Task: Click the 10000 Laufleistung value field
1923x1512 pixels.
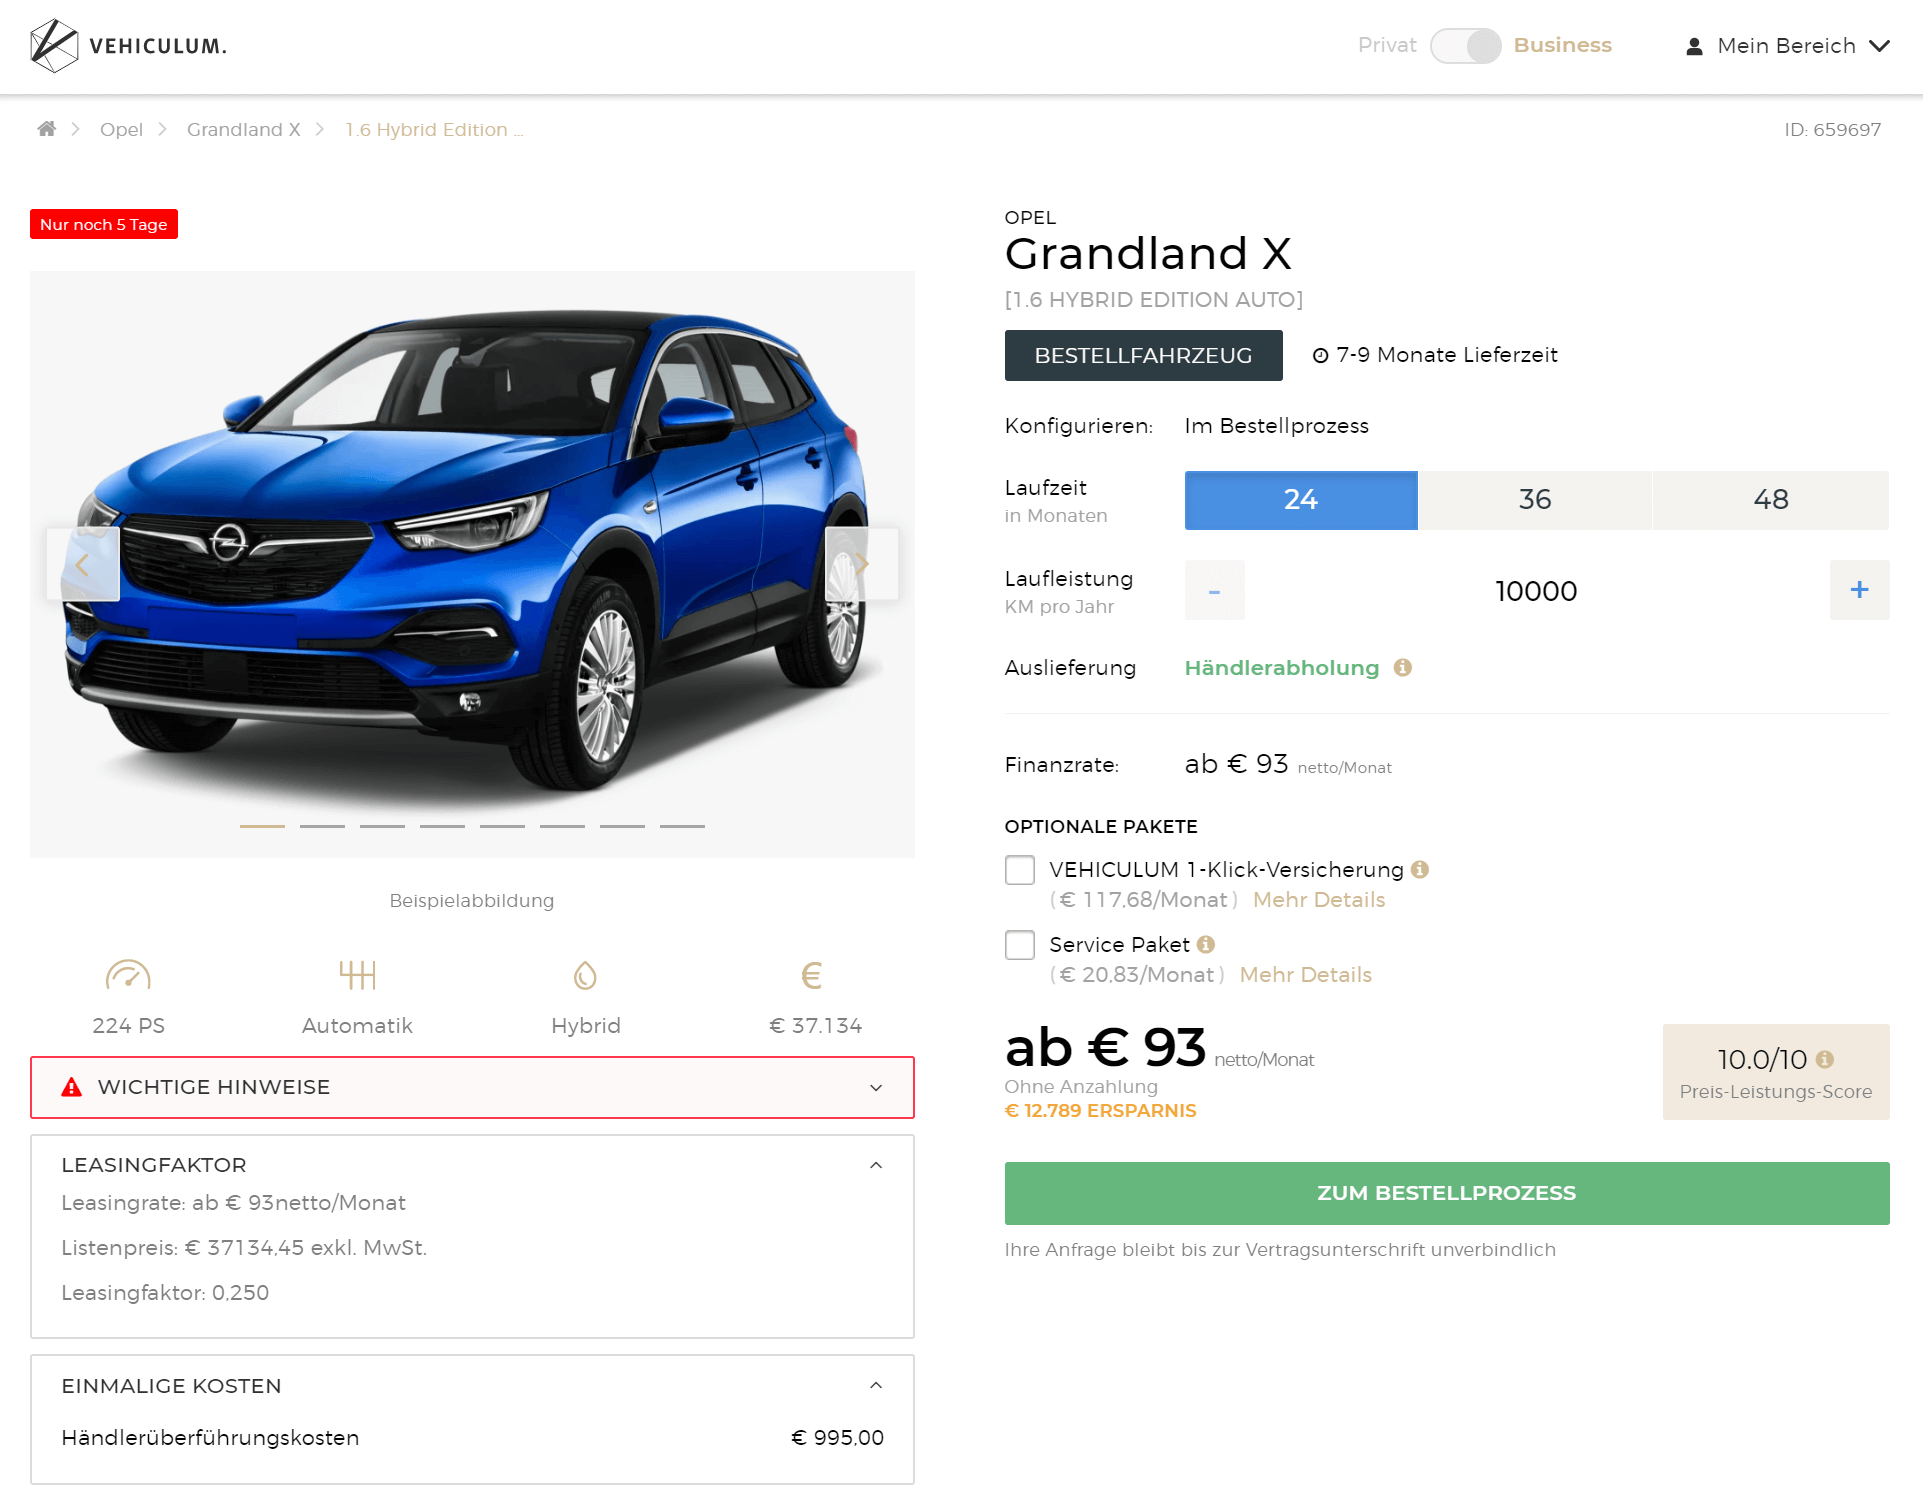Action: point(1537,591)
